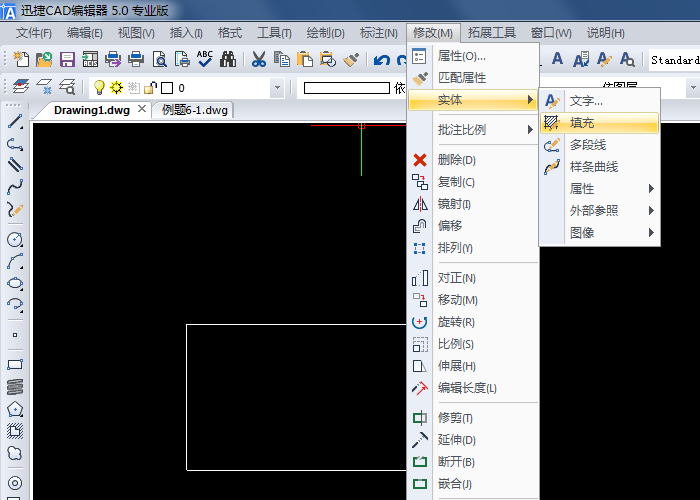The image size is (700, 500).
Task: Select 偏移 menu entry
Action: pyautogui.click(x=472, y=226)
